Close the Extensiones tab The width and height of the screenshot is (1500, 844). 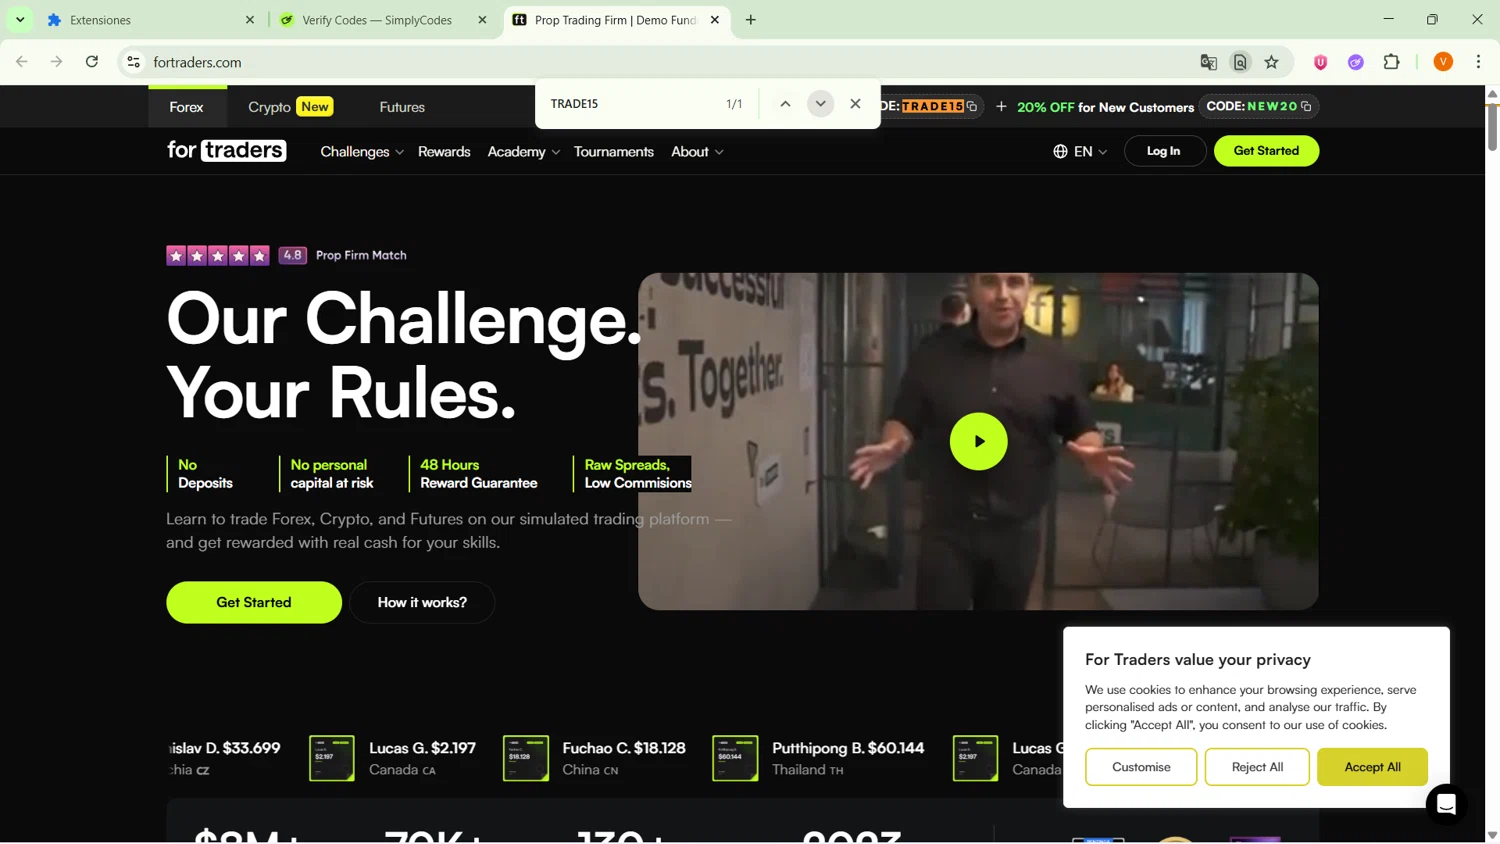250,20
